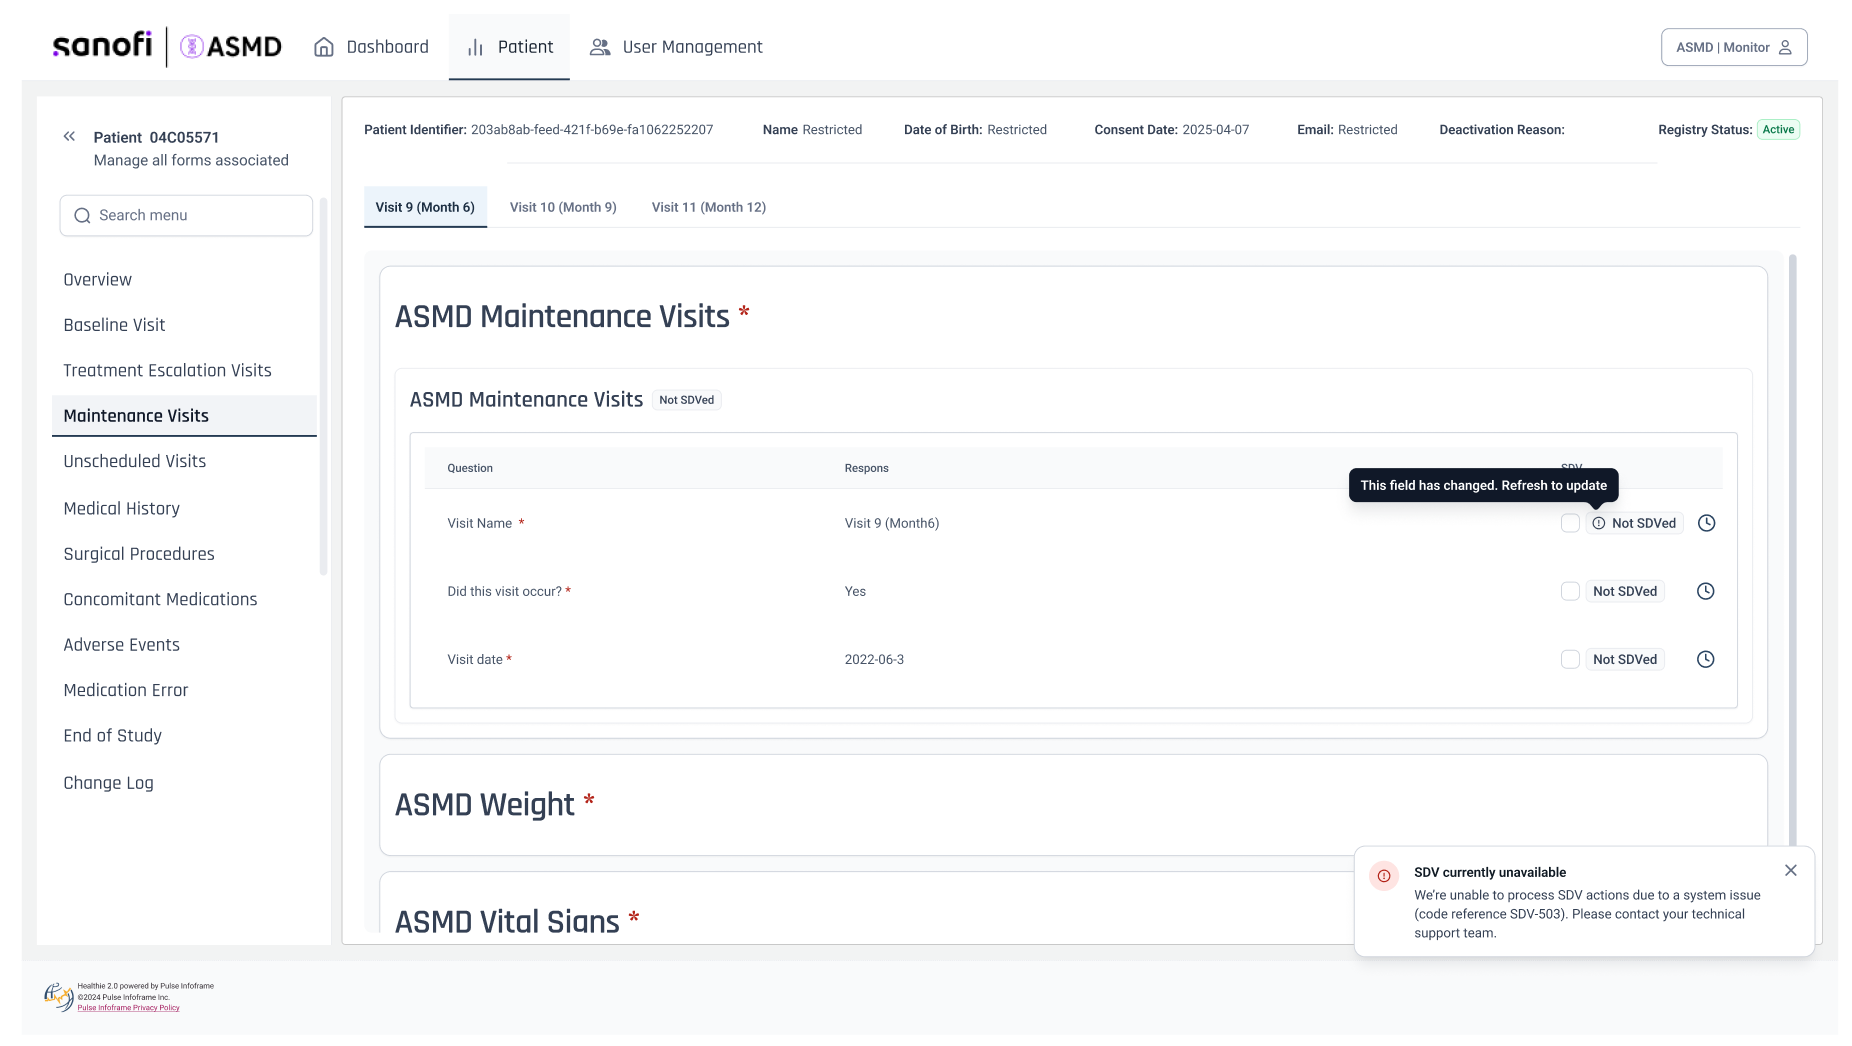Open the ASMD | Monitor user menu
This screenshot has width=1852, height=1046.
(x=1734, y=47)
